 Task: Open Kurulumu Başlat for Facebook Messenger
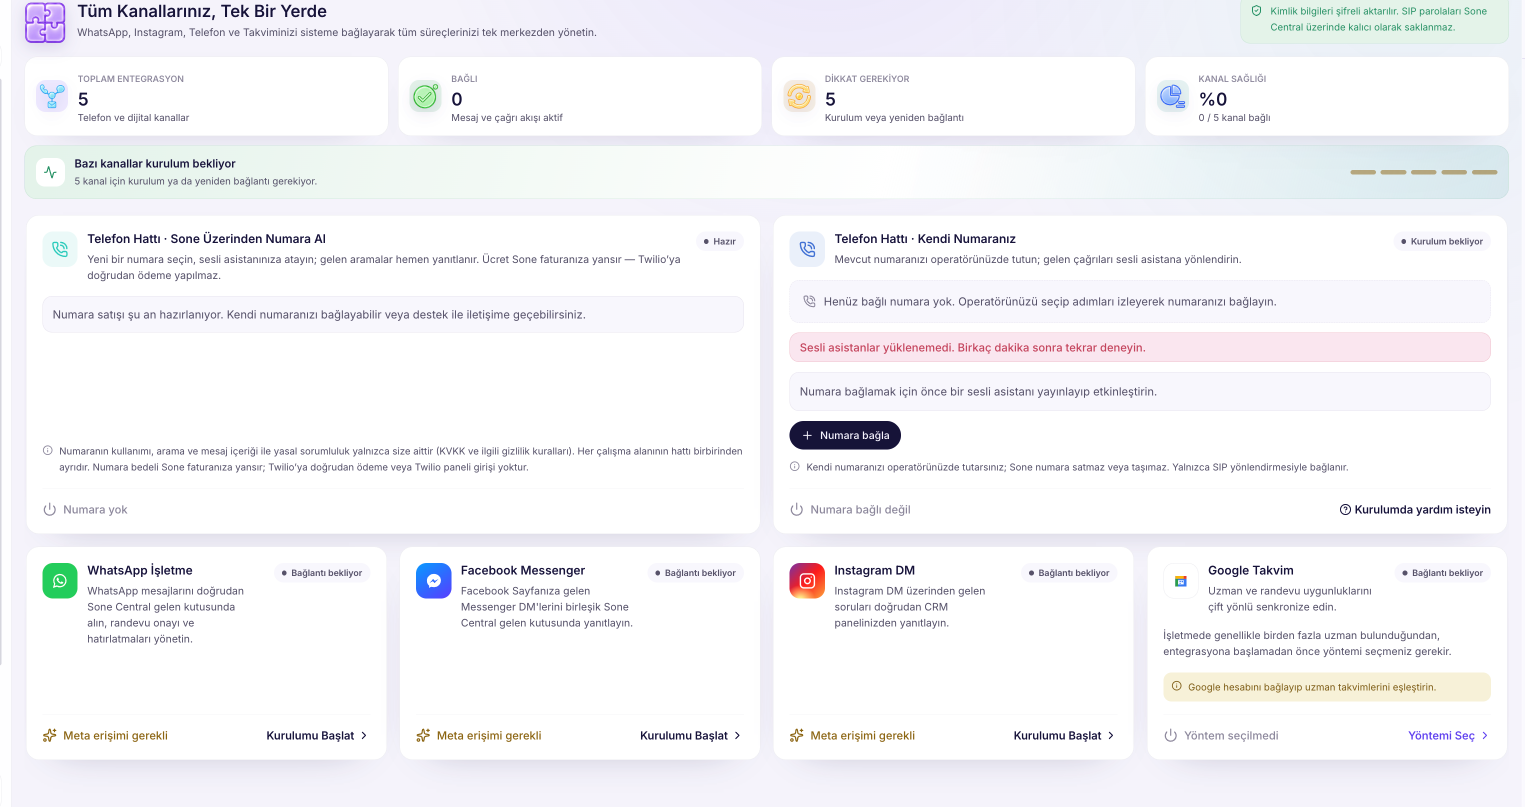(691, 735)
